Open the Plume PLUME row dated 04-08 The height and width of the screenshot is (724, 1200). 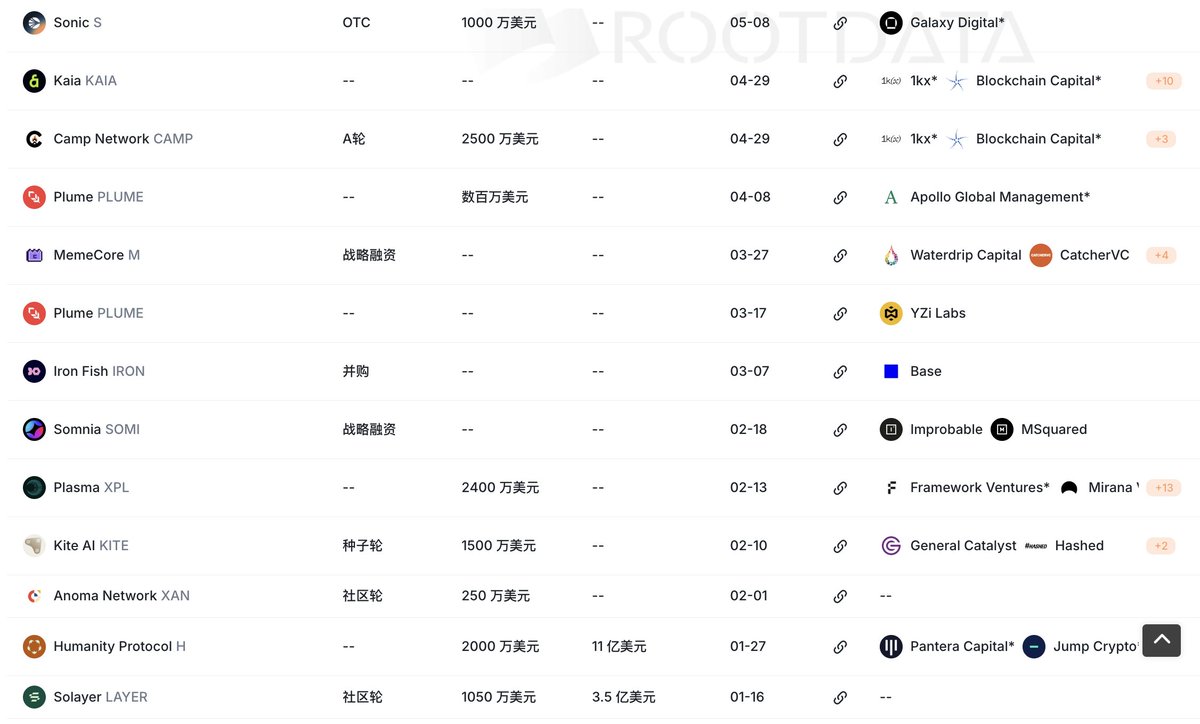(x=98, y=197)
